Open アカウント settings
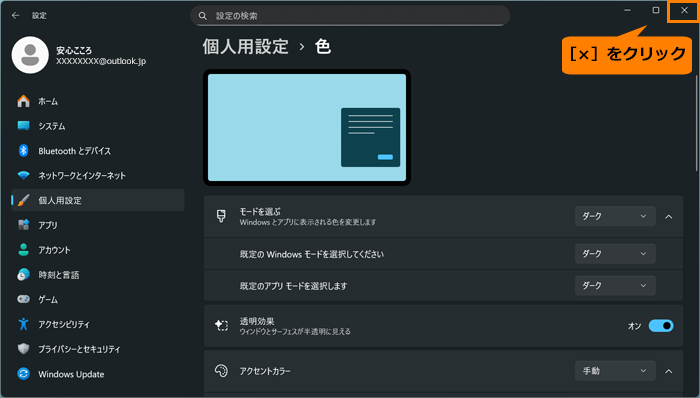This screenshot has width=700, height=398. click(x=98, y=250)
